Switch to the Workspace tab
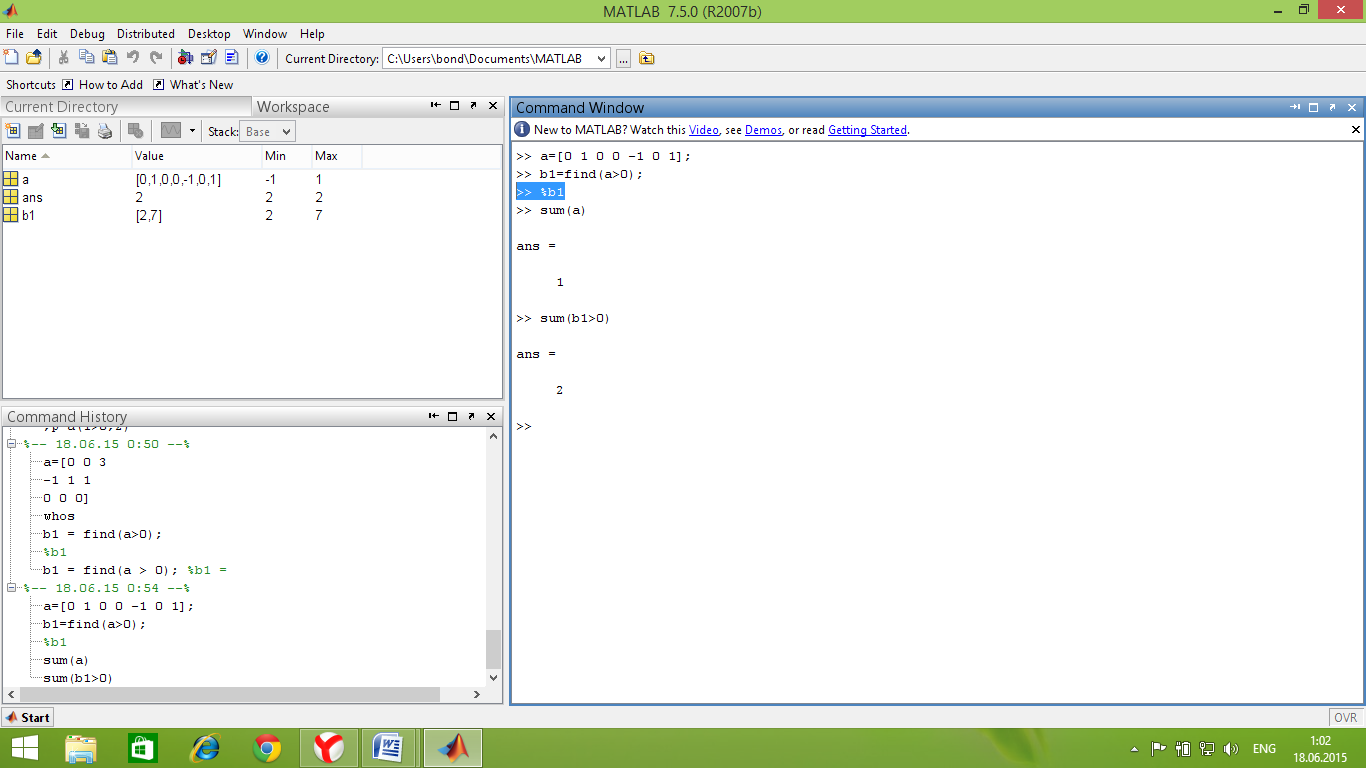The width and height of the screenshot is (1366, 768). pyautogui.click(x=293, y=107)
